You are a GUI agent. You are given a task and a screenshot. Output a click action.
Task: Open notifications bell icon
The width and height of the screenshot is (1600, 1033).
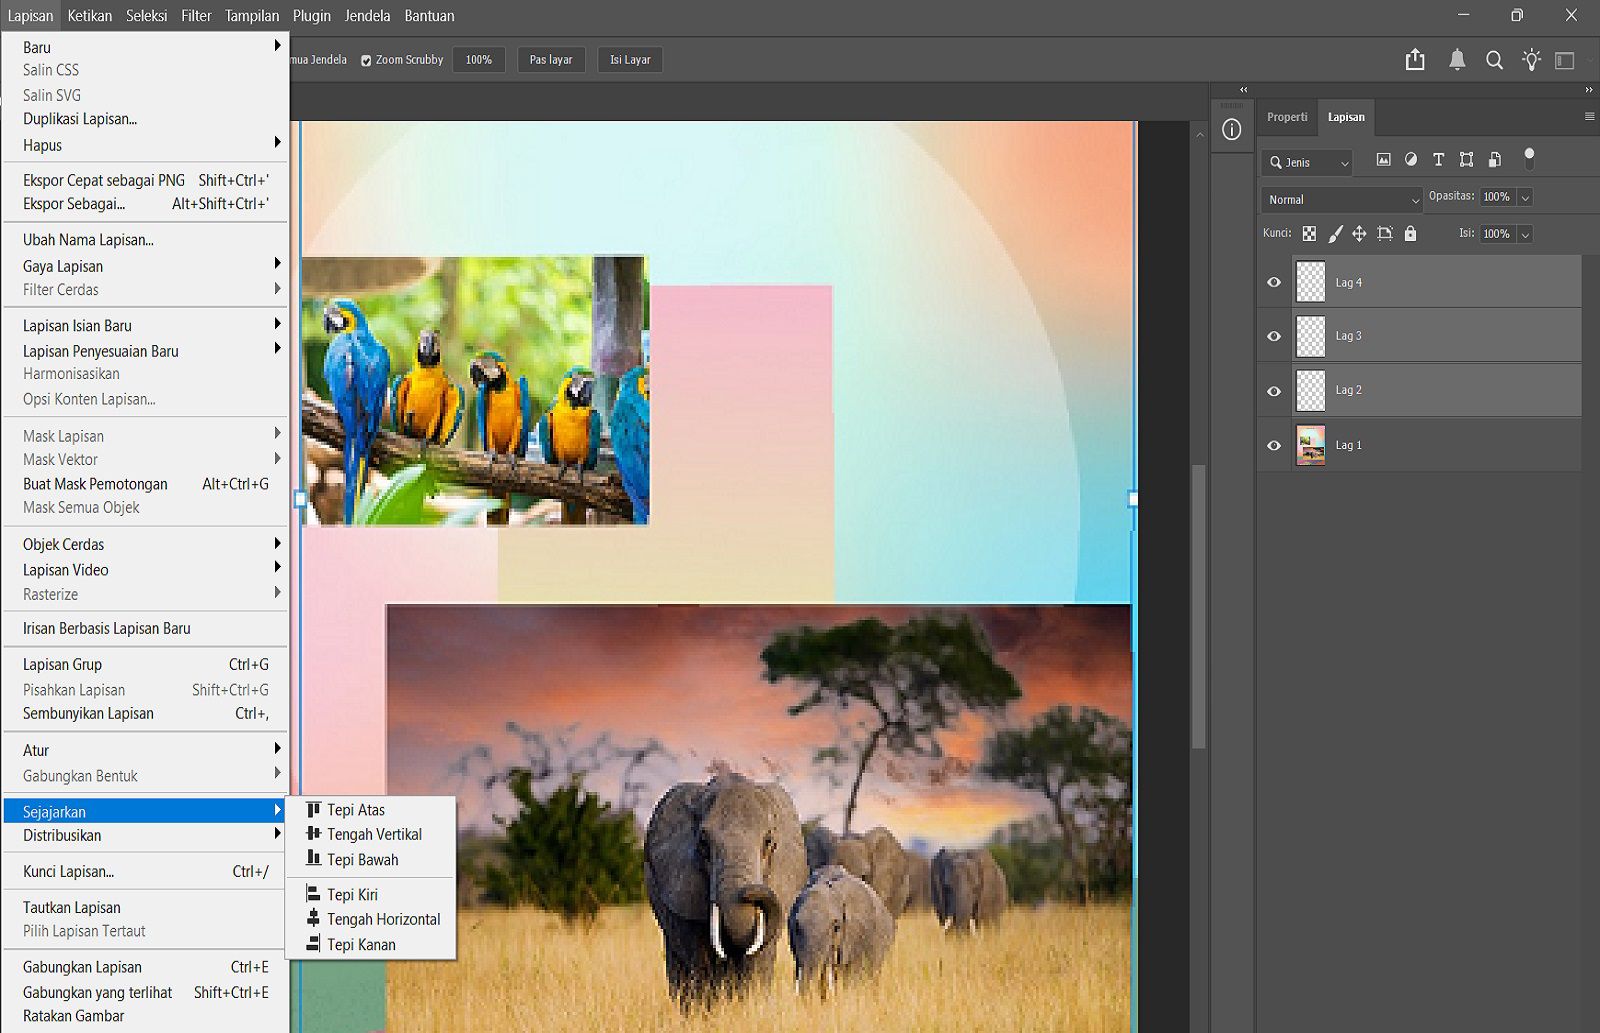coord(1457,60)
